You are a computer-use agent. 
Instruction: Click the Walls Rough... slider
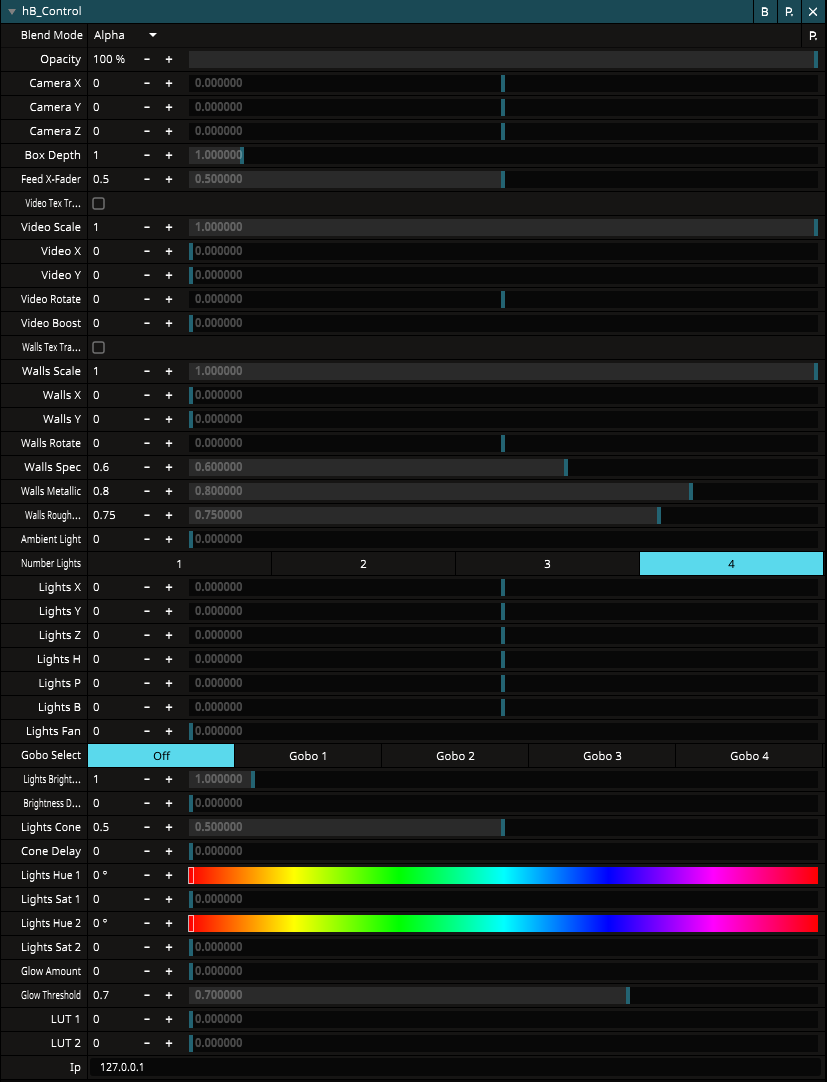(x=503, y=515)
